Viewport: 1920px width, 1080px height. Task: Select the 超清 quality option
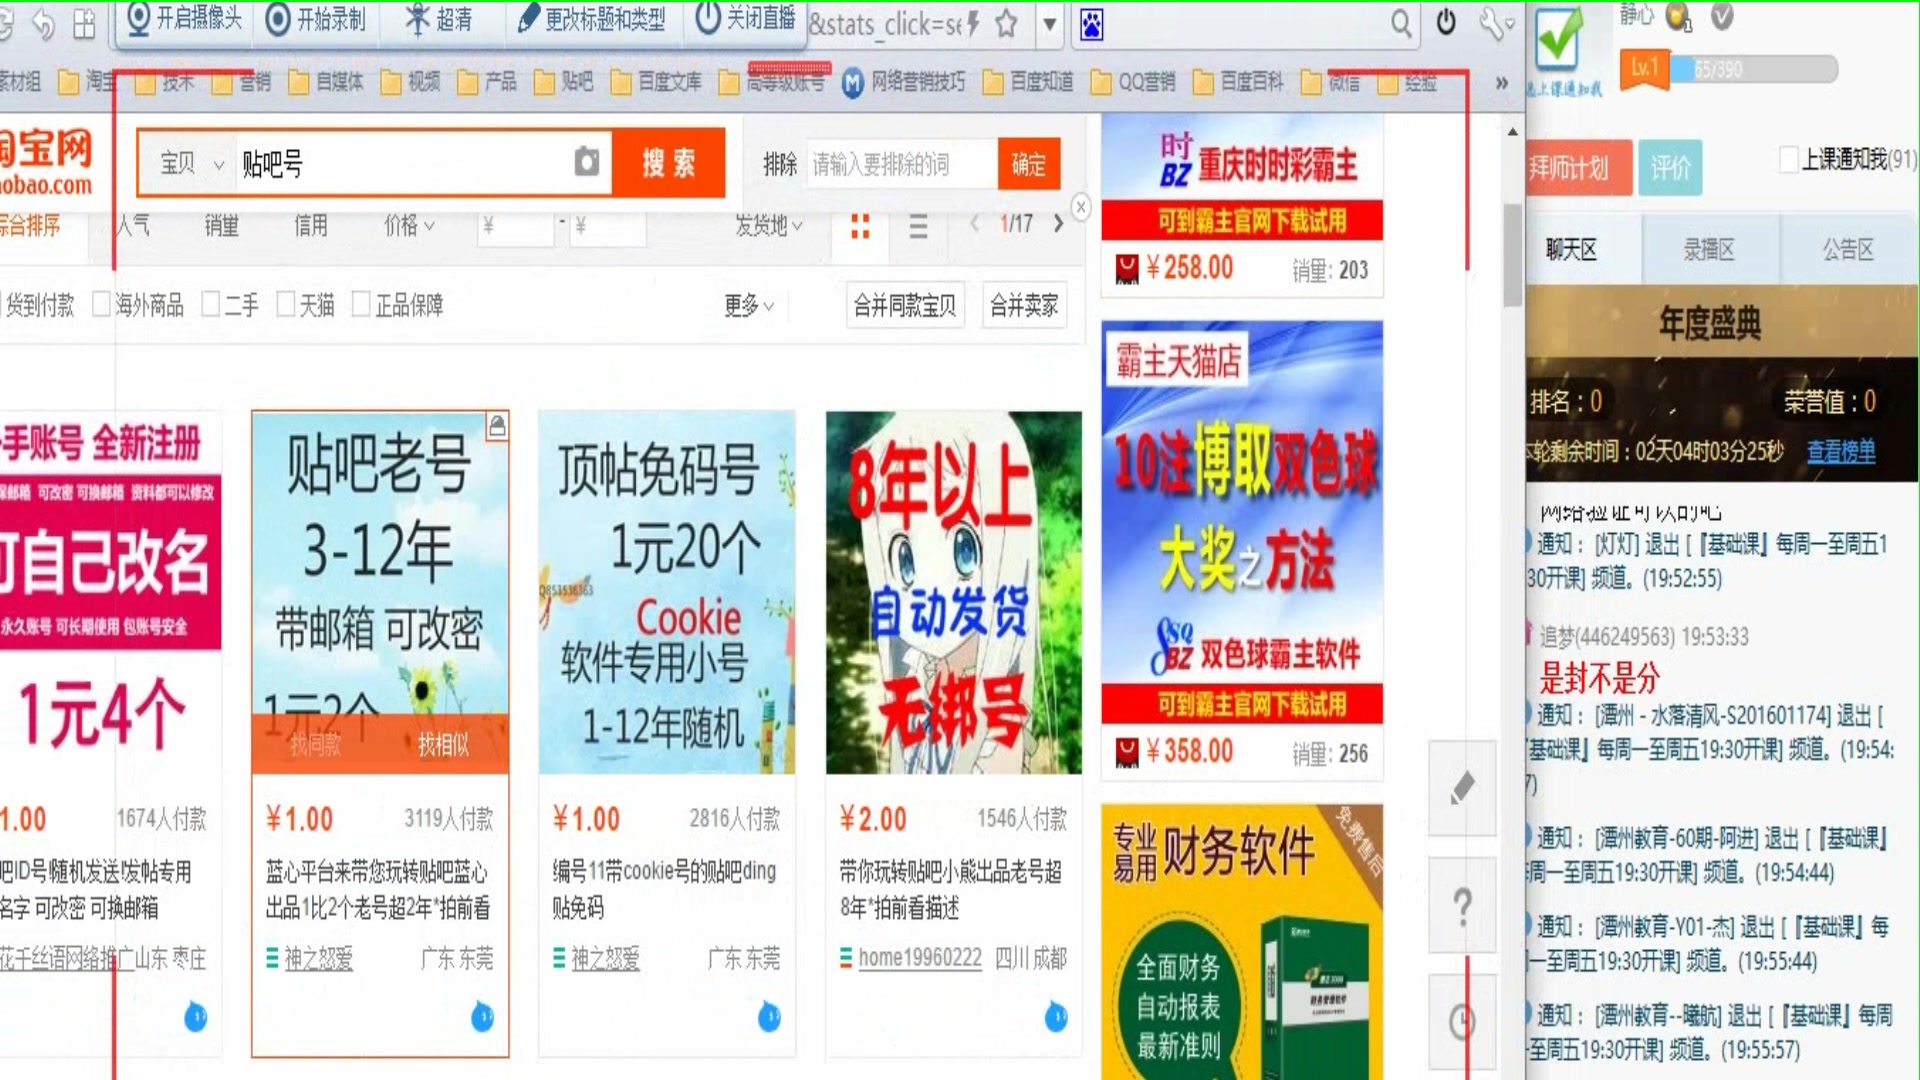[x=440, y=19]
